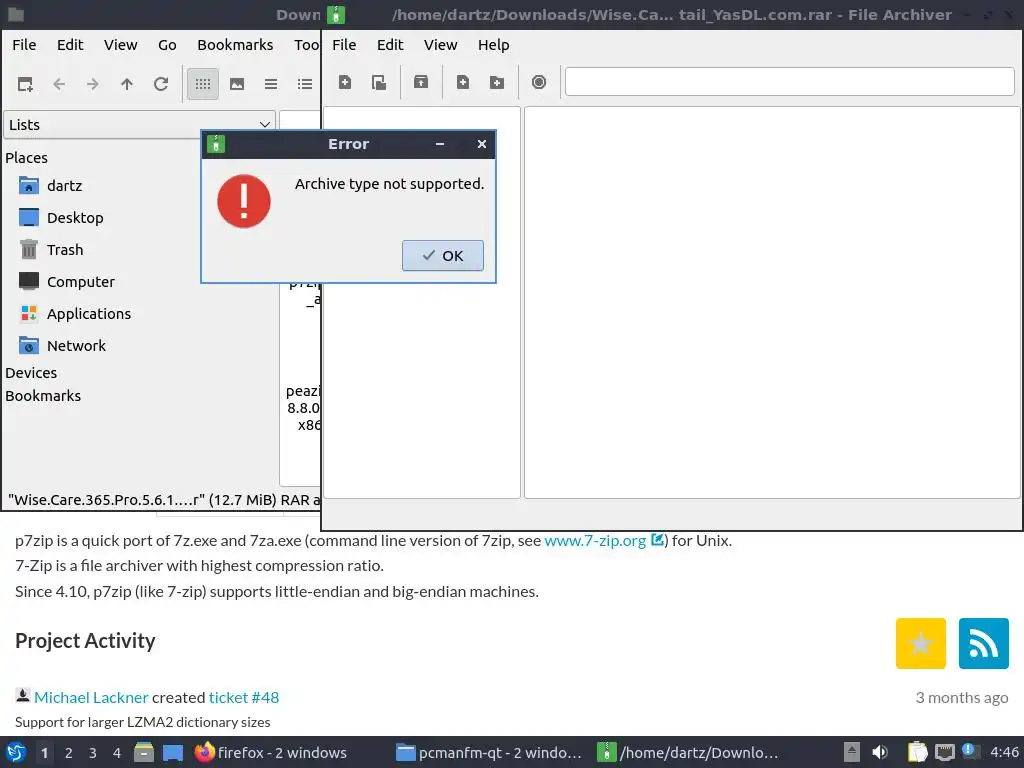Image resolution: width=1024 pixels, height=768 pixels.
Task: Add folder to the archive
Action: coord(497,82)
